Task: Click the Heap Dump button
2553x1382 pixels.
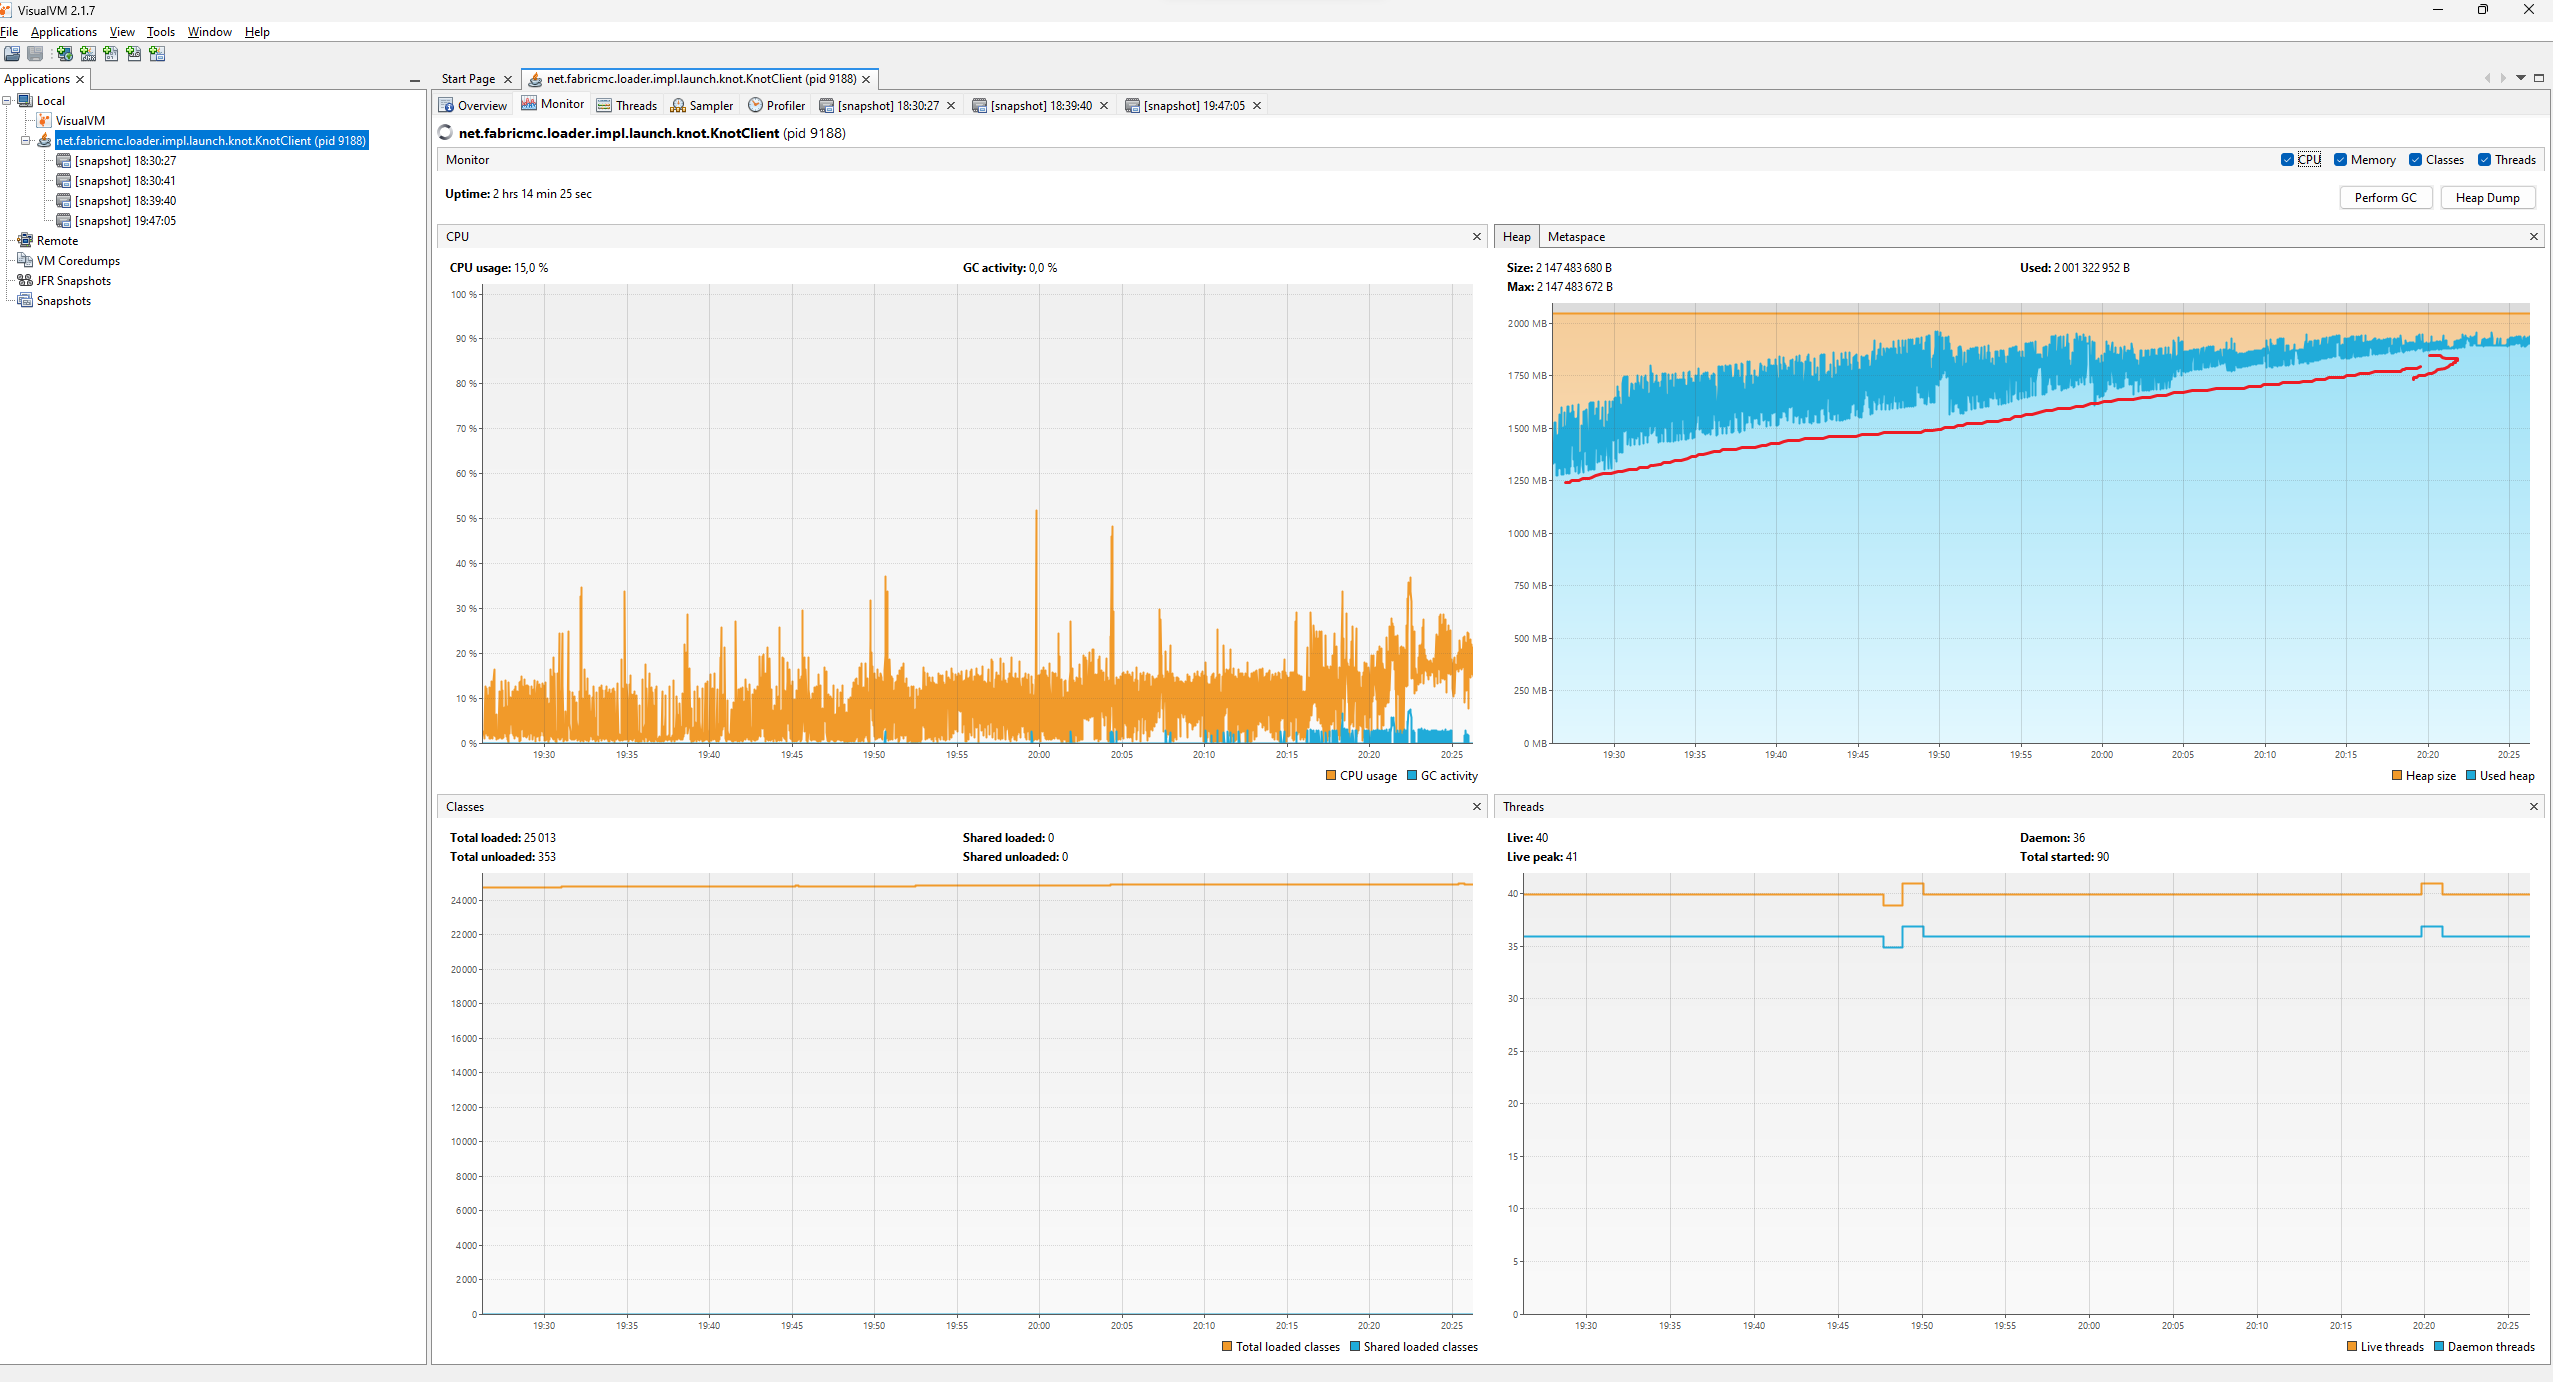Action: [2487, 197]
